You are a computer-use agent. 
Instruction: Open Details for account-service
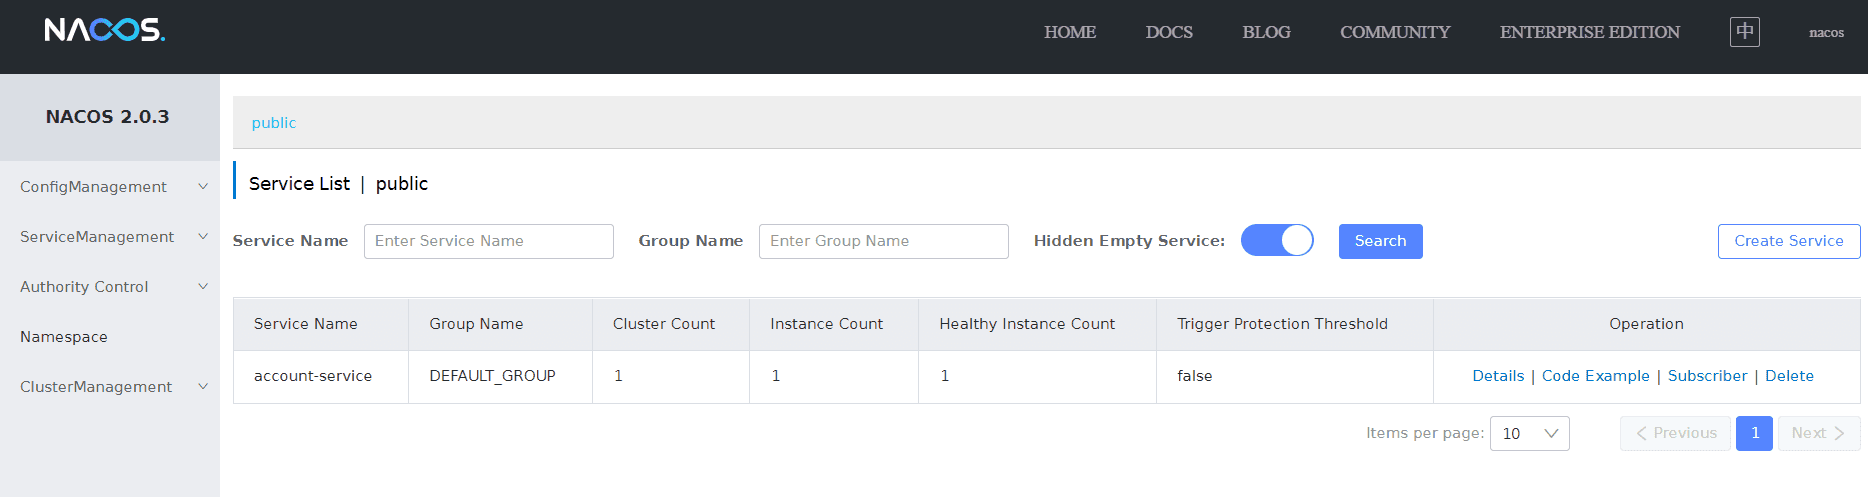click(1498, 376)
